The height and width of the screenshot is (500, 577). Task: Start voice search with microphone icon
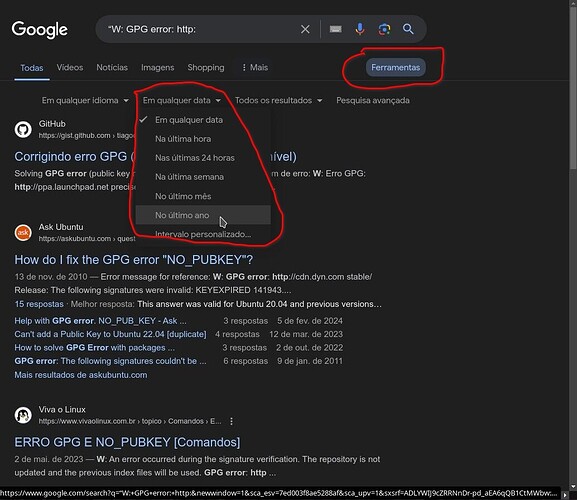coord(360,29)
